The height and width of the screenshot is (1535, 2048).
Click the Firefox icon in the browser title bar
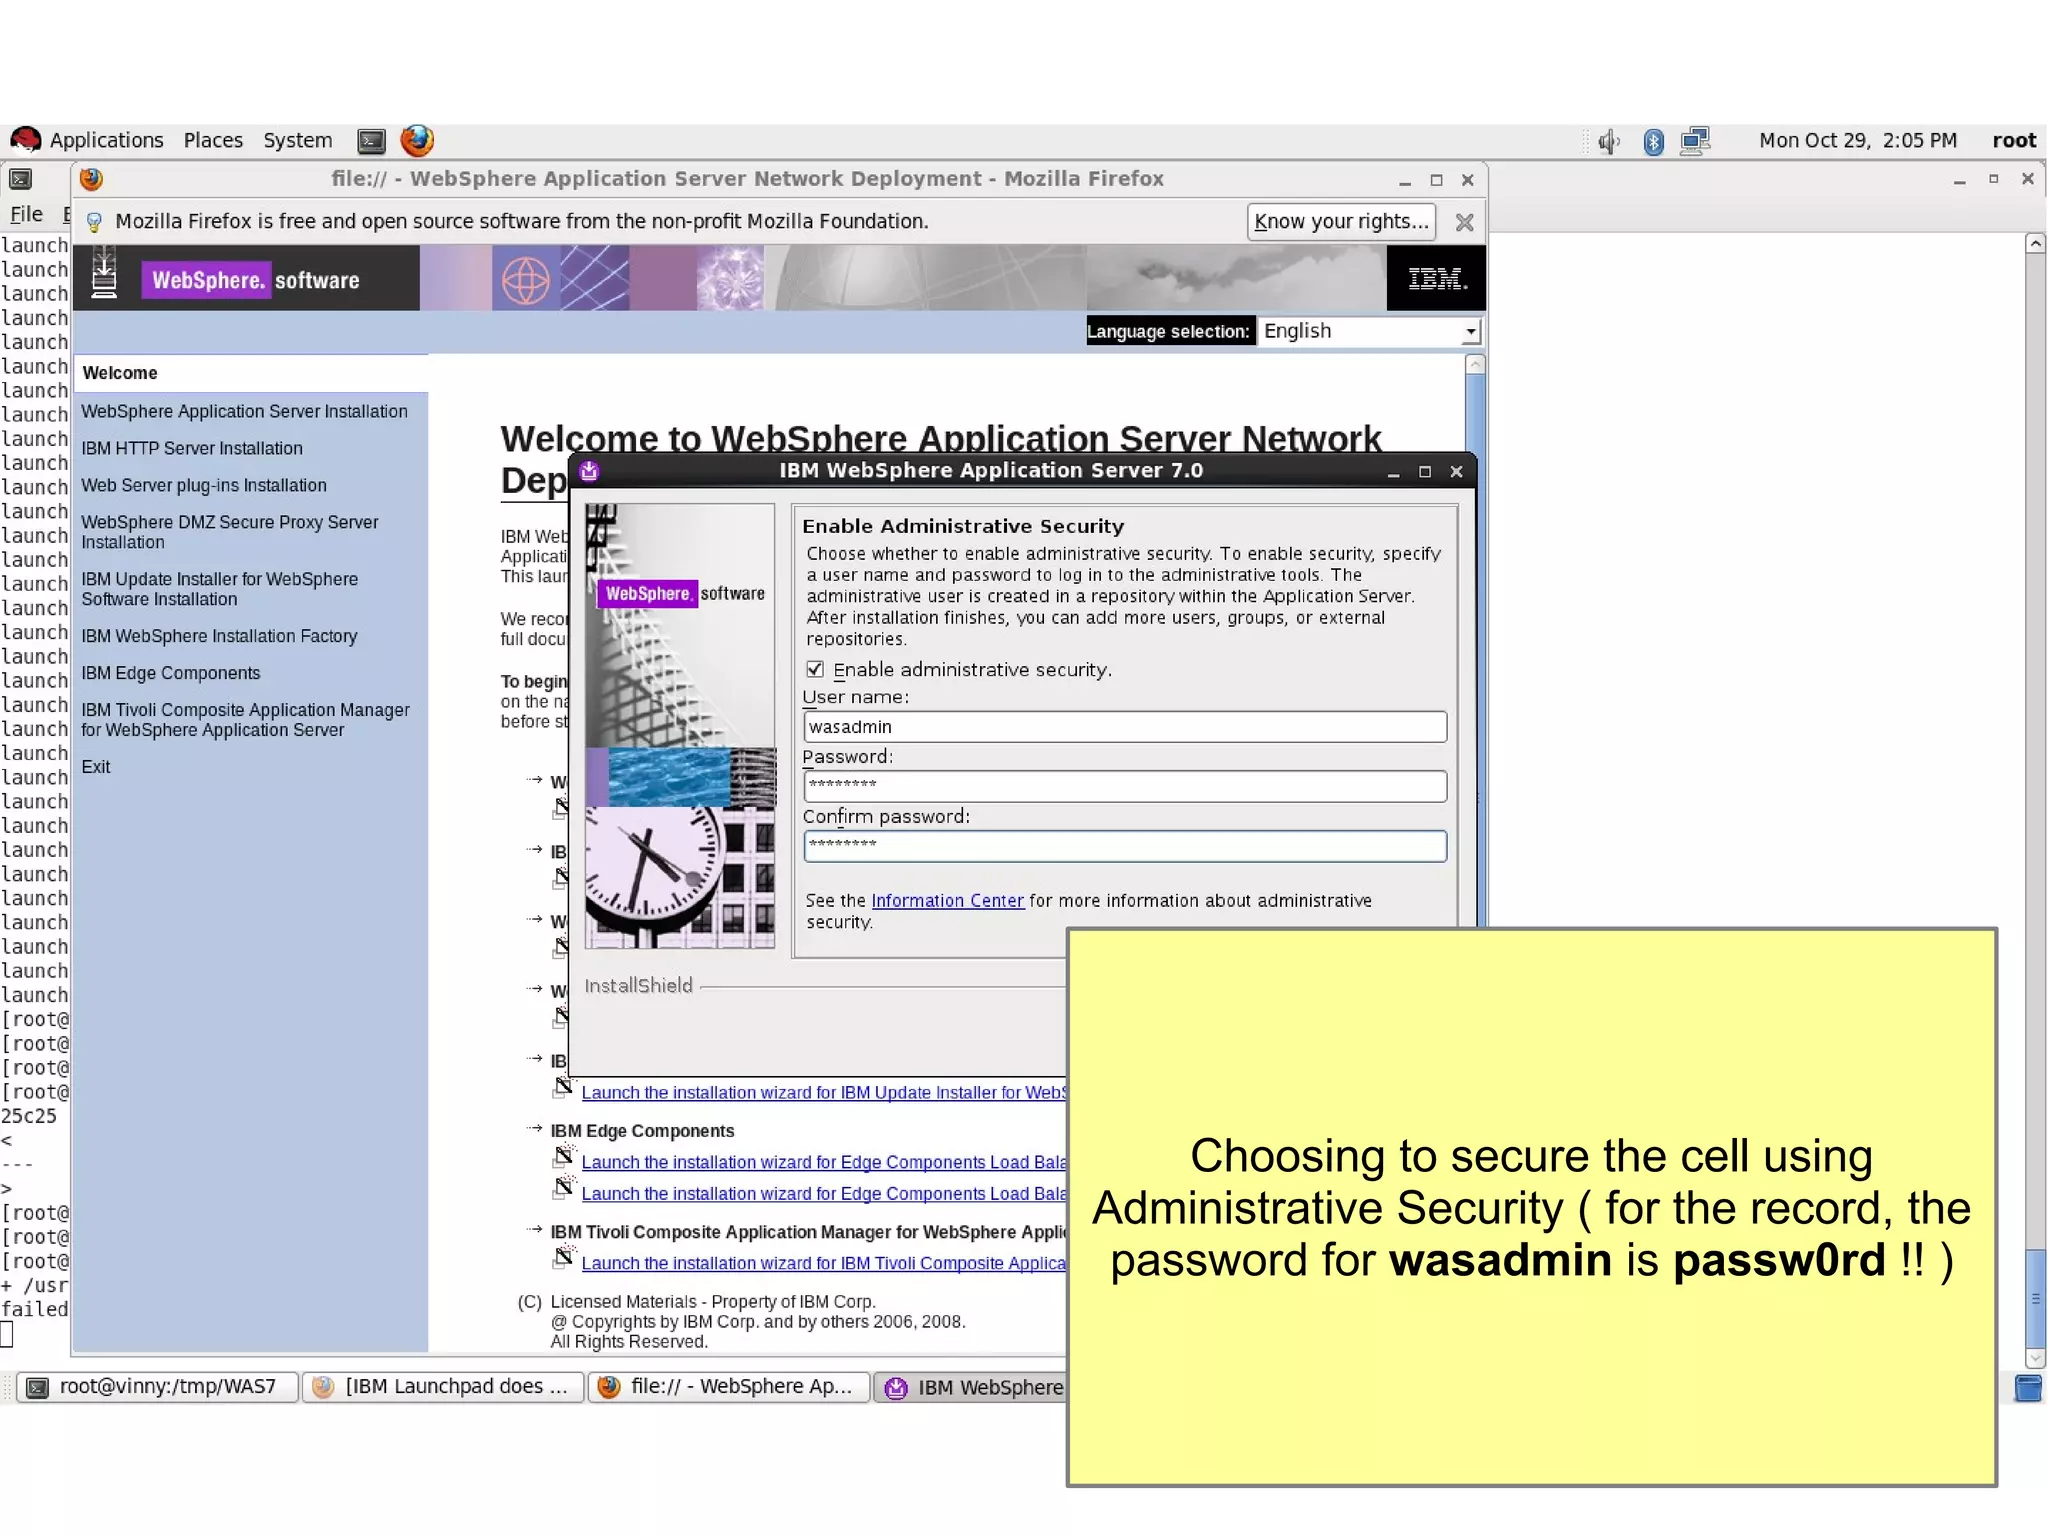(91, 179)
